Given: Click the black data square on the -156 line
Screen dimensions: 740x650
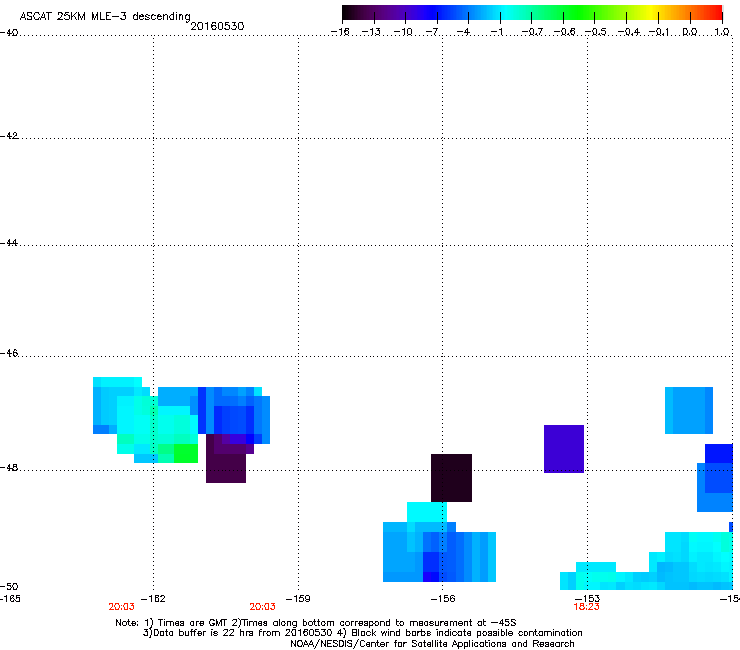Looking at the screenshot, I should coord(451,478).
